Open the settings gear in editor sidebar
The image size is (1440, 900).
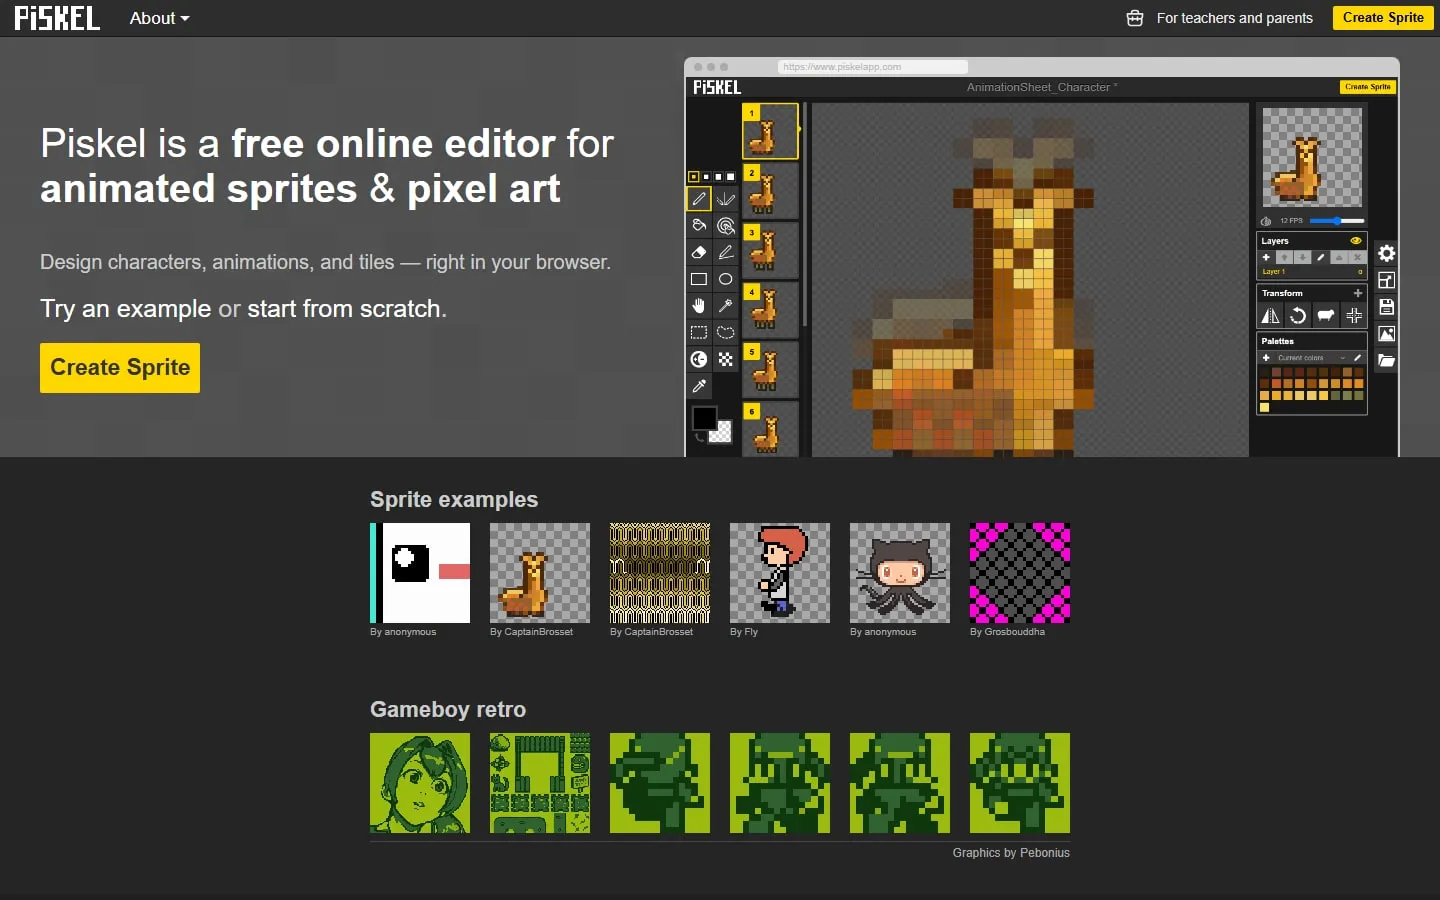coord(1386,253)
